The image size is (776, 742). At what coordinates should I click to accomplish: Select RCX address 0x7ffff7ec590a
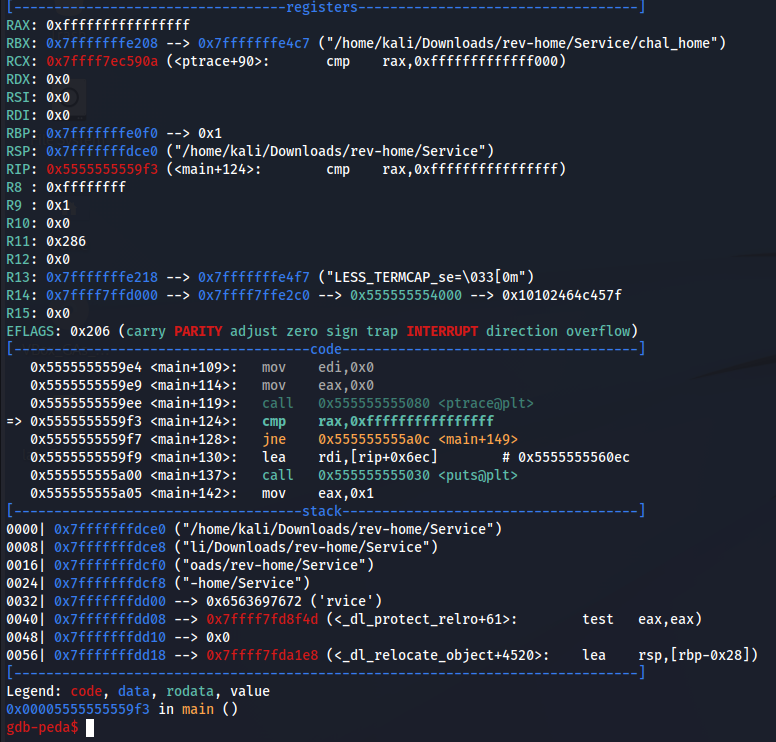point(102,61)
